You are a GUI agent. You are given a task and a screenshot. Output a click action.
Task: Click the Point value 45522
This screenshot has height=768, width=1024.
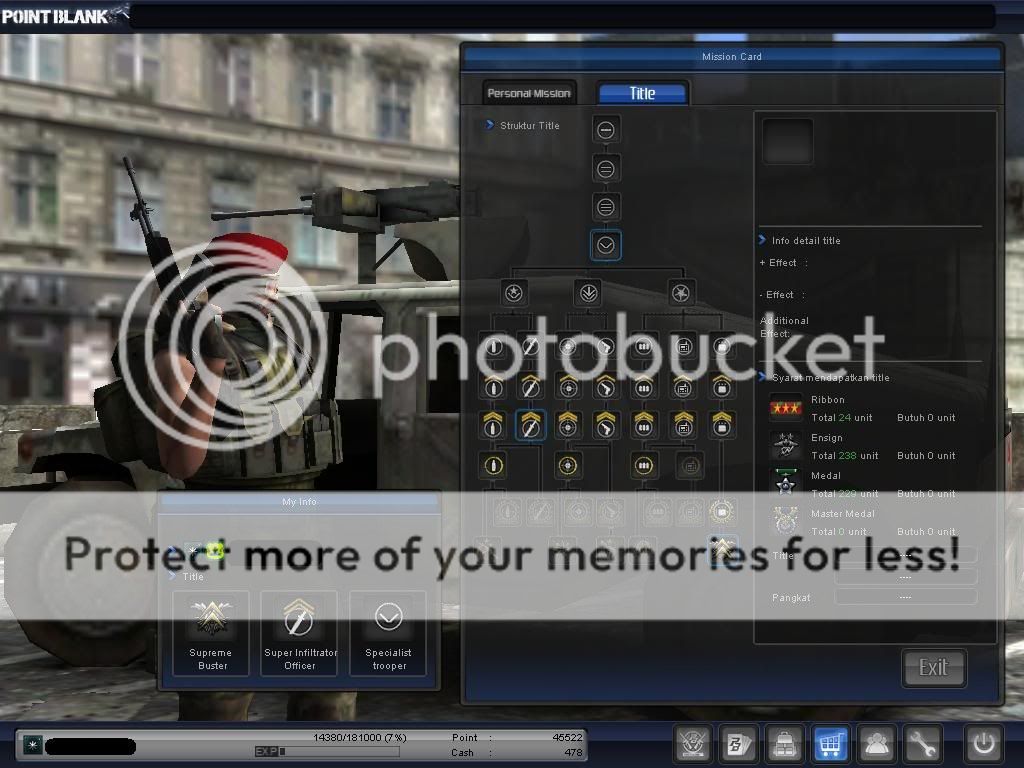[x=567, y=737]
